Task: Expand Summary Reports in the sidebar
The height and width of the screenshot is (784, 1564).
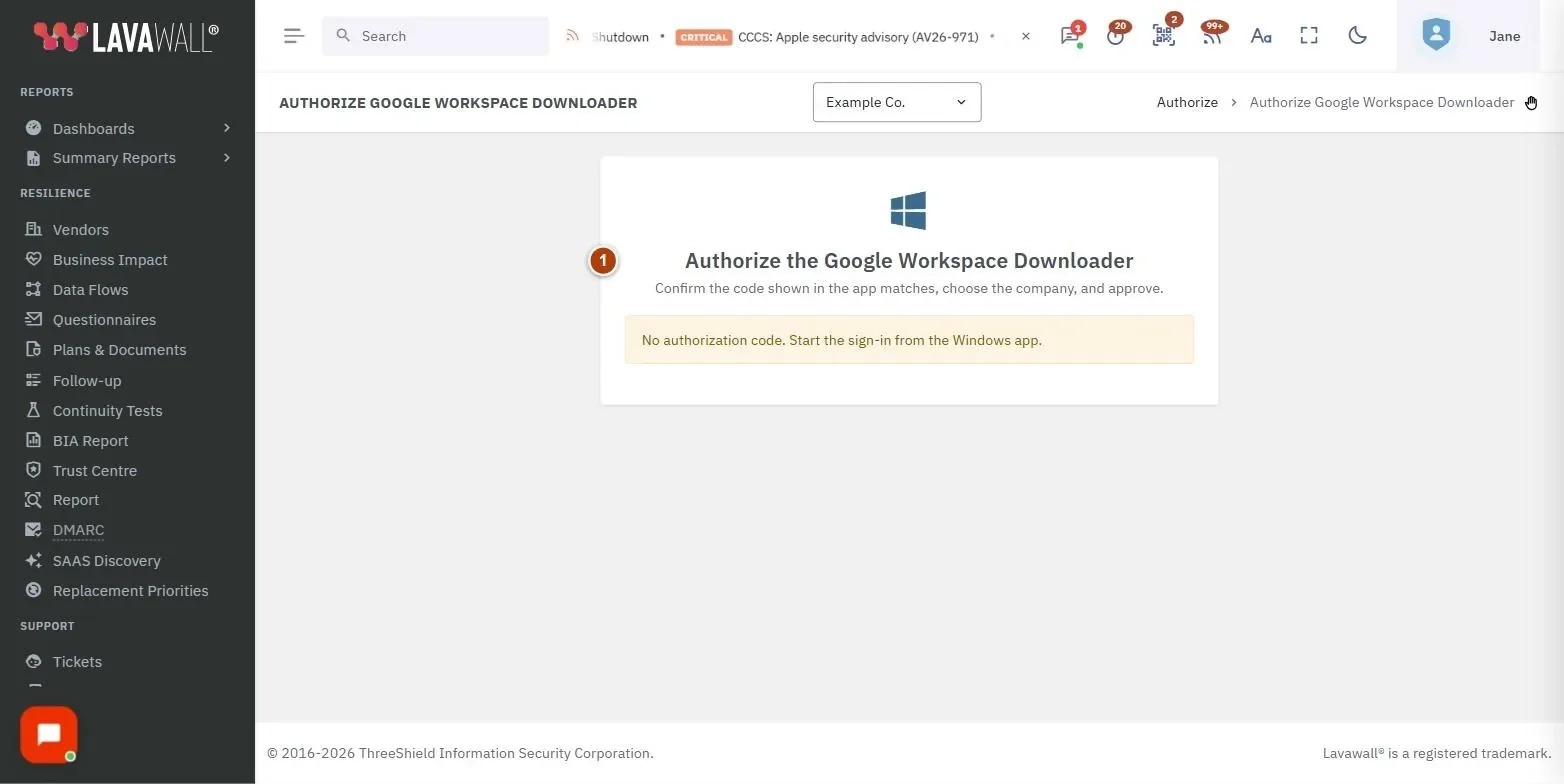Action: pos(128,158)
